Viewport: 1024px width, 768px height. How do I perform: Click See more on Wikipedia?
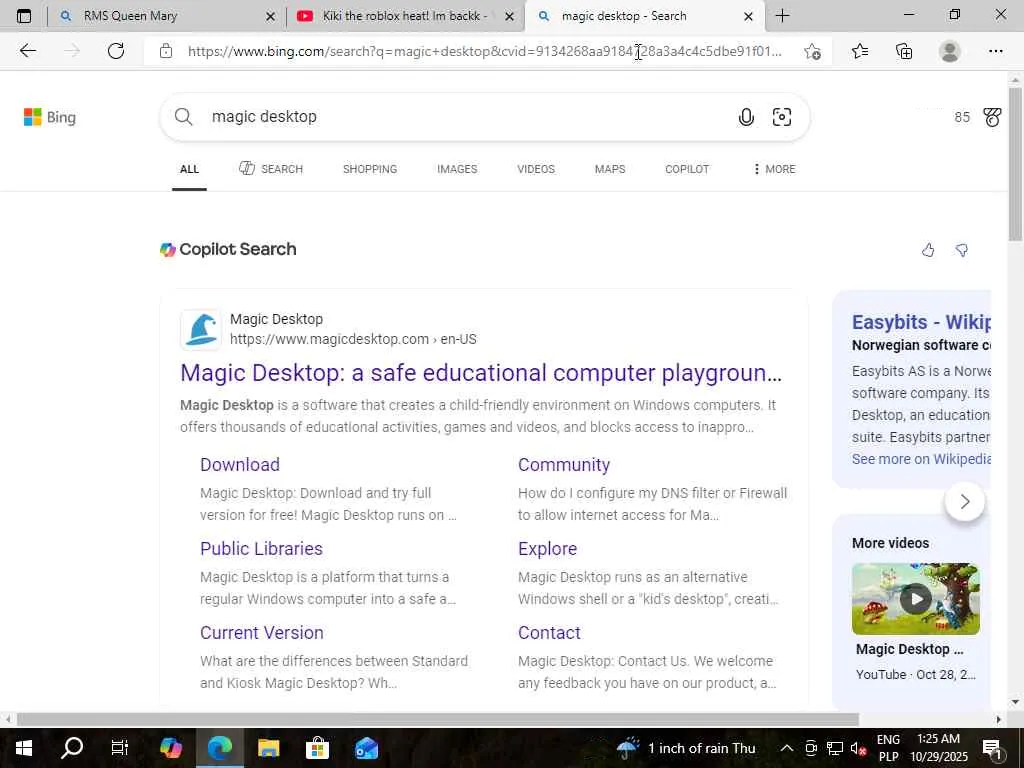click(x=921, y=459)
